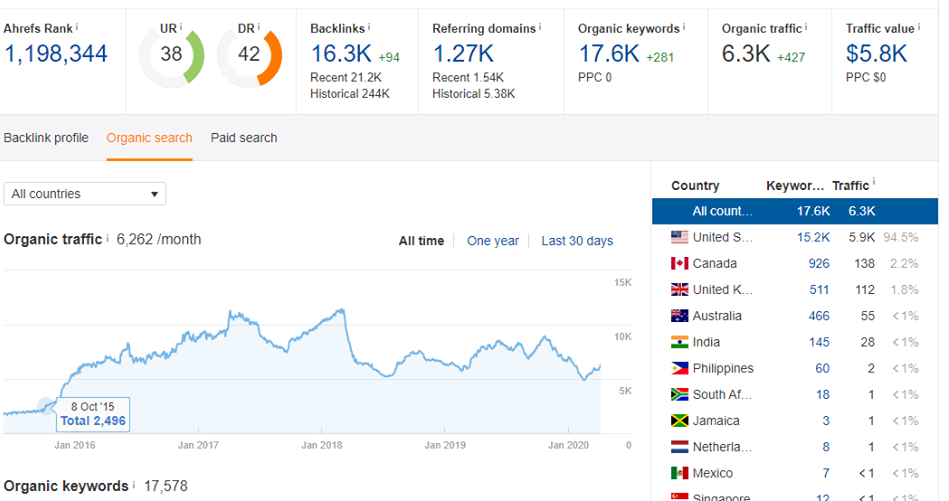Image resolution: width=949 pixels, height=501 pixels.
Task: Click the UR 38 donut chart
Action: [x=171, y=55]
